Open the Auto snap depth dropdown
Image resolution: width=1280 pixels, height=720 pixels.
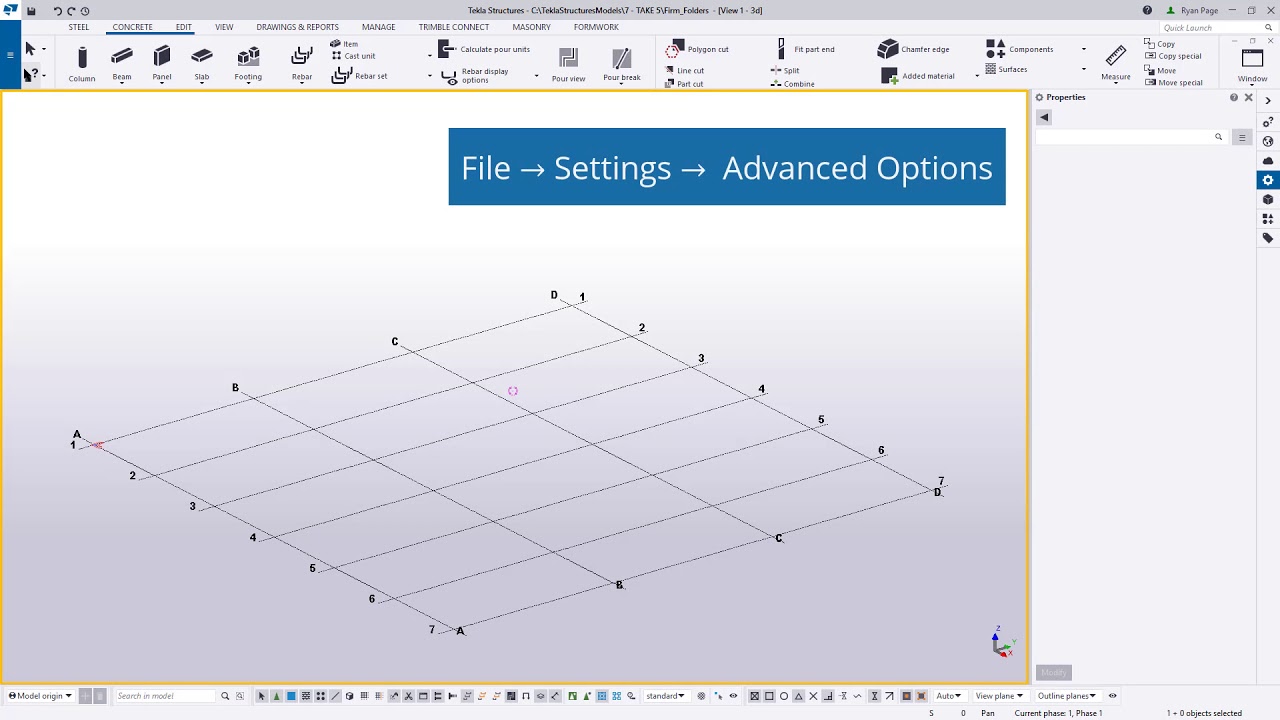click(948, 696)
